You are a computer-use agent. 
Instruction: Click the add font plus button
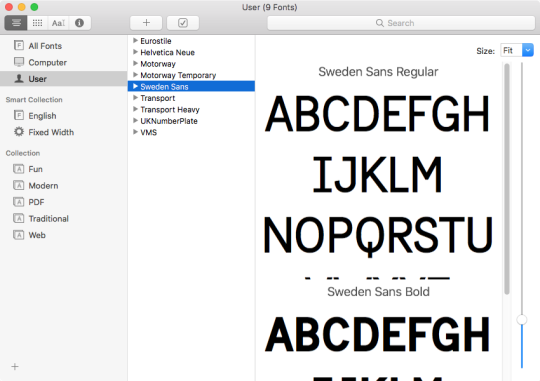coord(146,23)
